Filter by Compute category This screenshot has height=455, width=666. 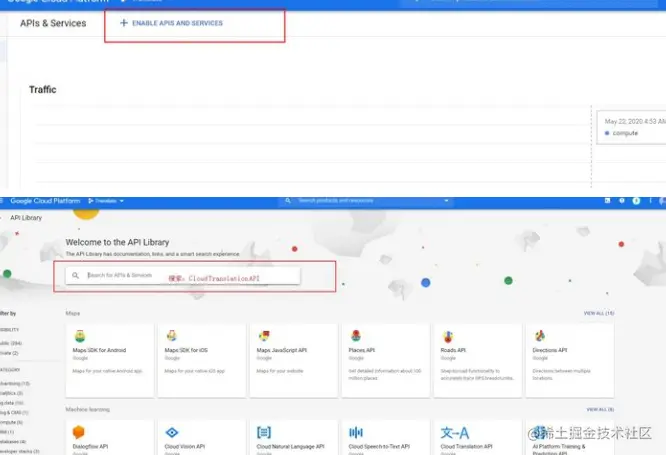[11, 422]
